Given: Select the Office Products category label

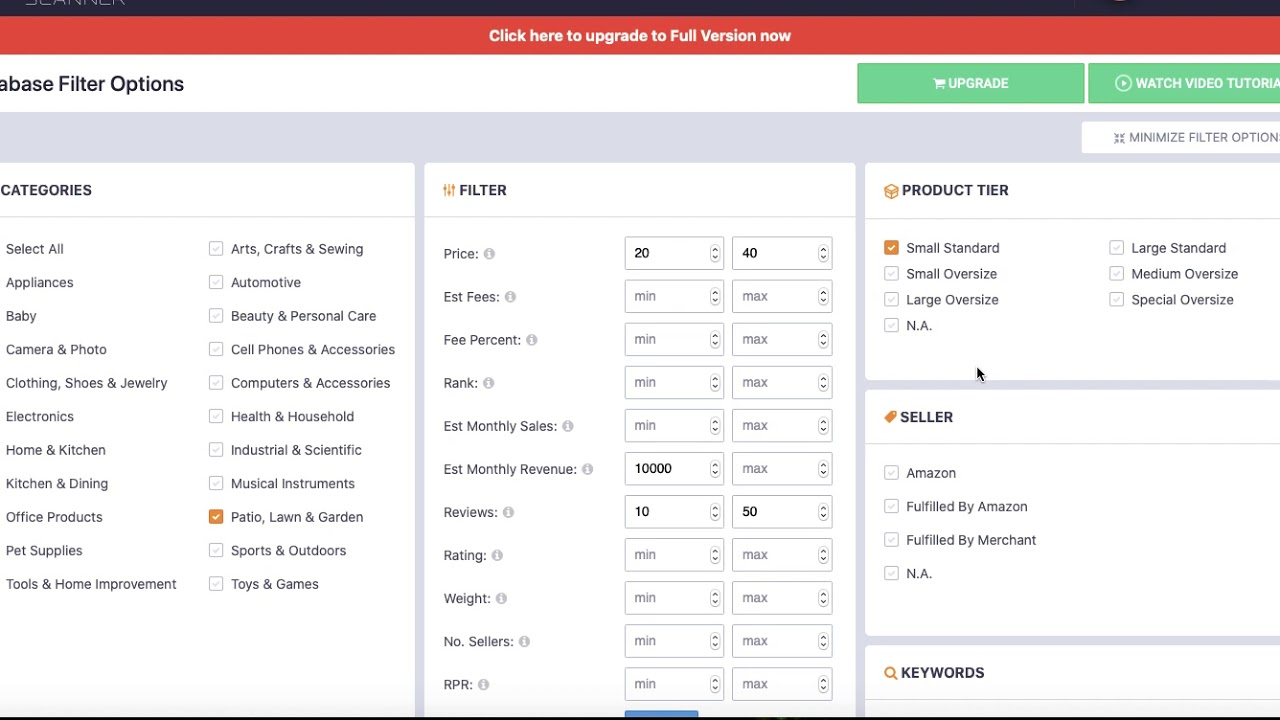Looking at the screenshot, I should tap(54, 517).
